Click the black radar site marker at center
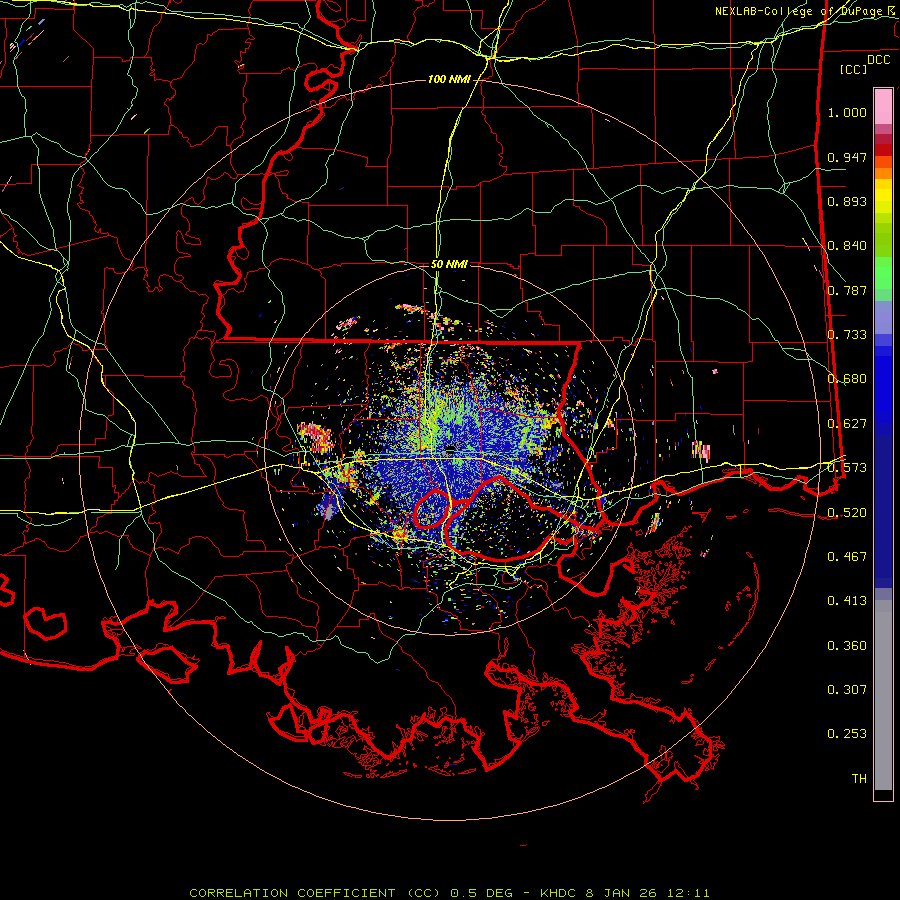Viewport: 900px width, 900px height. point(451,448)
